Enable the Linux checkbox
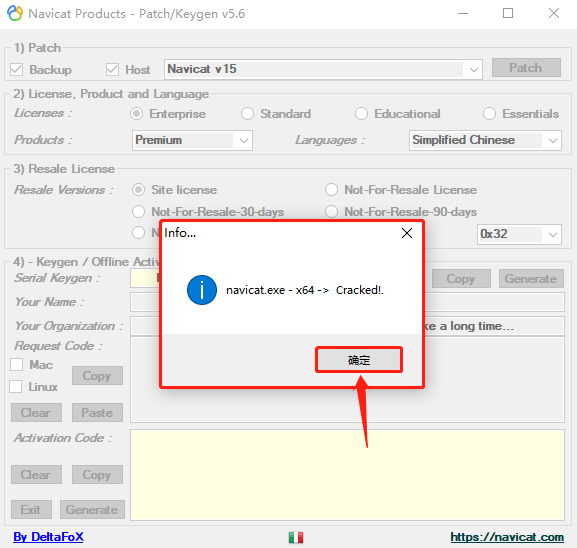 pos(15,387)
